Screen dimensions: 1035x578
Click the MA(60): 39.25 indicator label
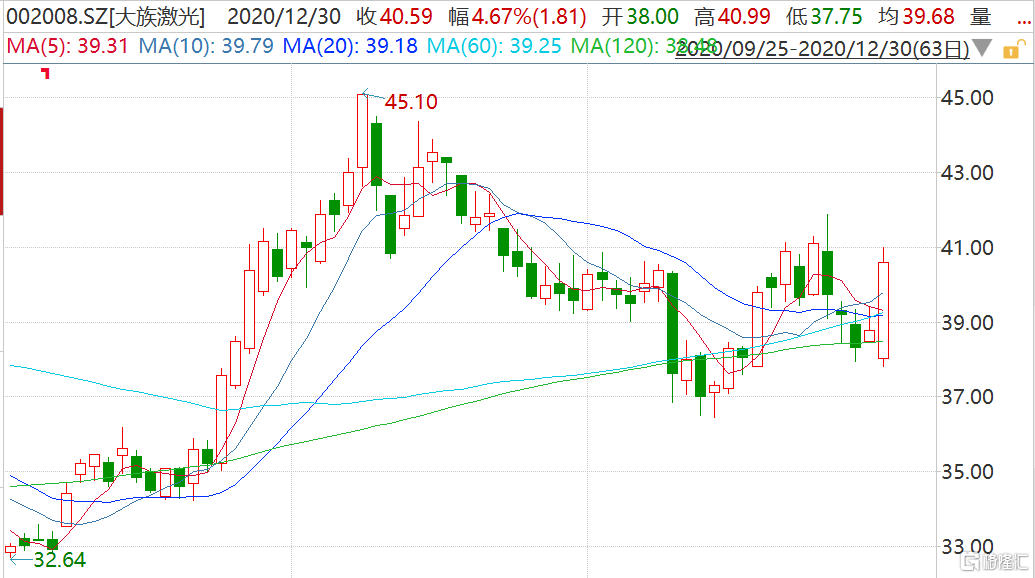[494, 46]
